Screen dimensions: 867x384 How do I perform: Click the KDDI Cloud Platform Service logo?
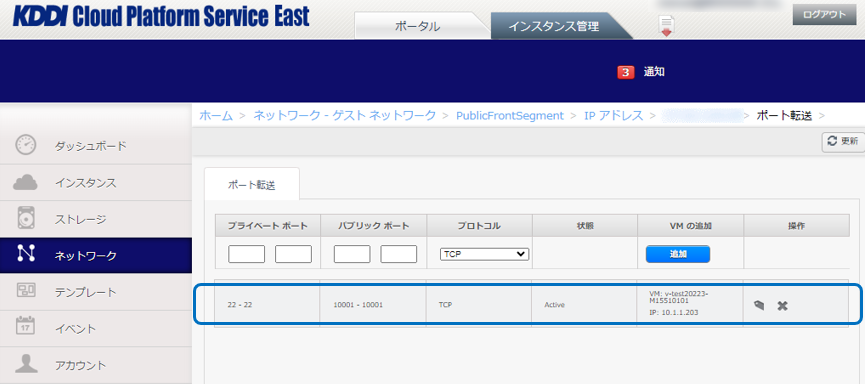click(161, 17)
